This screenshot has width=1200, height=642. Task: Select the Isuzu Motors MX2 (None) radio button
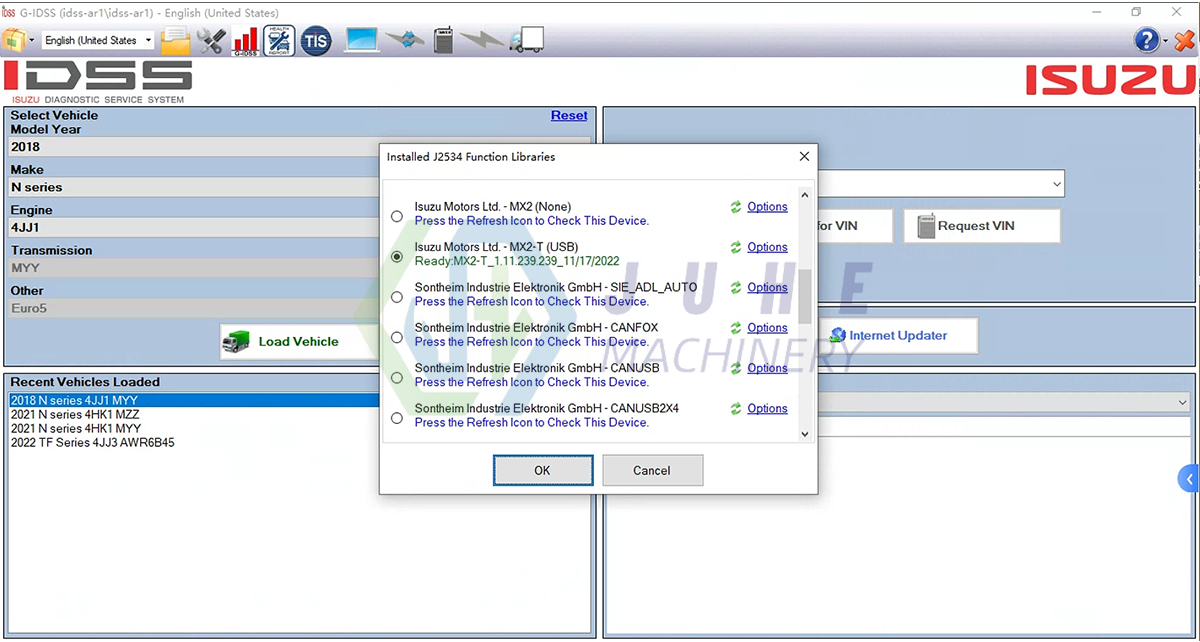[396, 215]
